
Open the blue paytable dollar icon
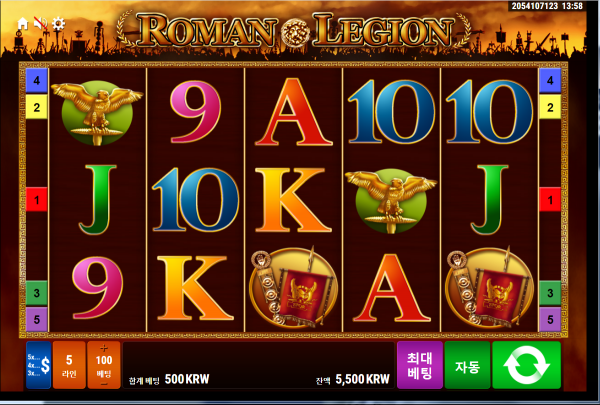click(x=39, y=365)
